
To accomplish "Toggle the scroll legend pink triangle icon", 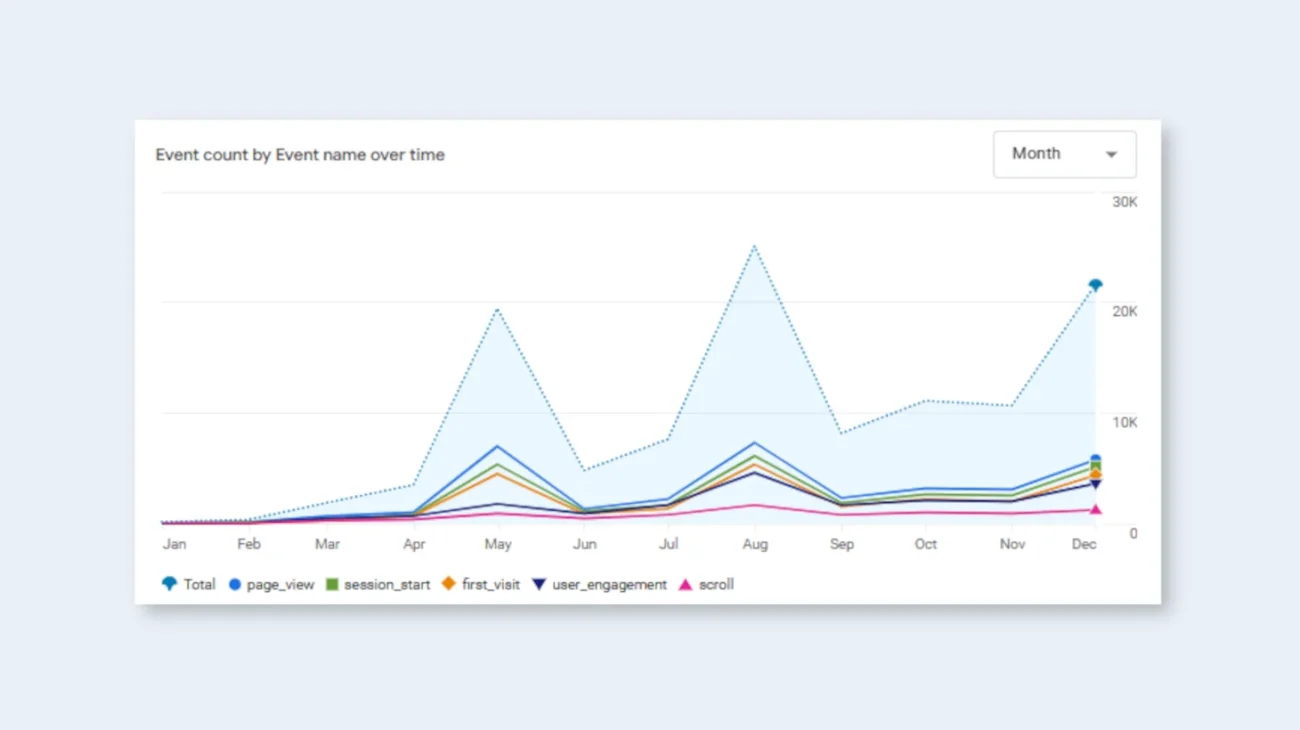I will [685, 584].
